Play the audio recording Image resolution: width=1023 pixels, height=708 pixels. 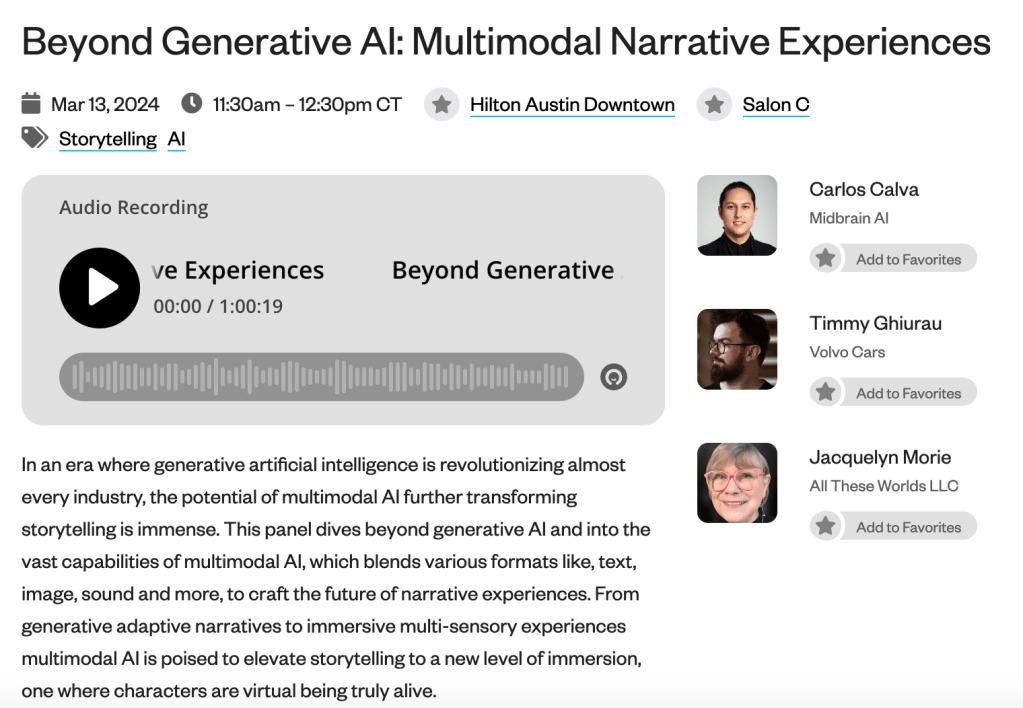99,288
